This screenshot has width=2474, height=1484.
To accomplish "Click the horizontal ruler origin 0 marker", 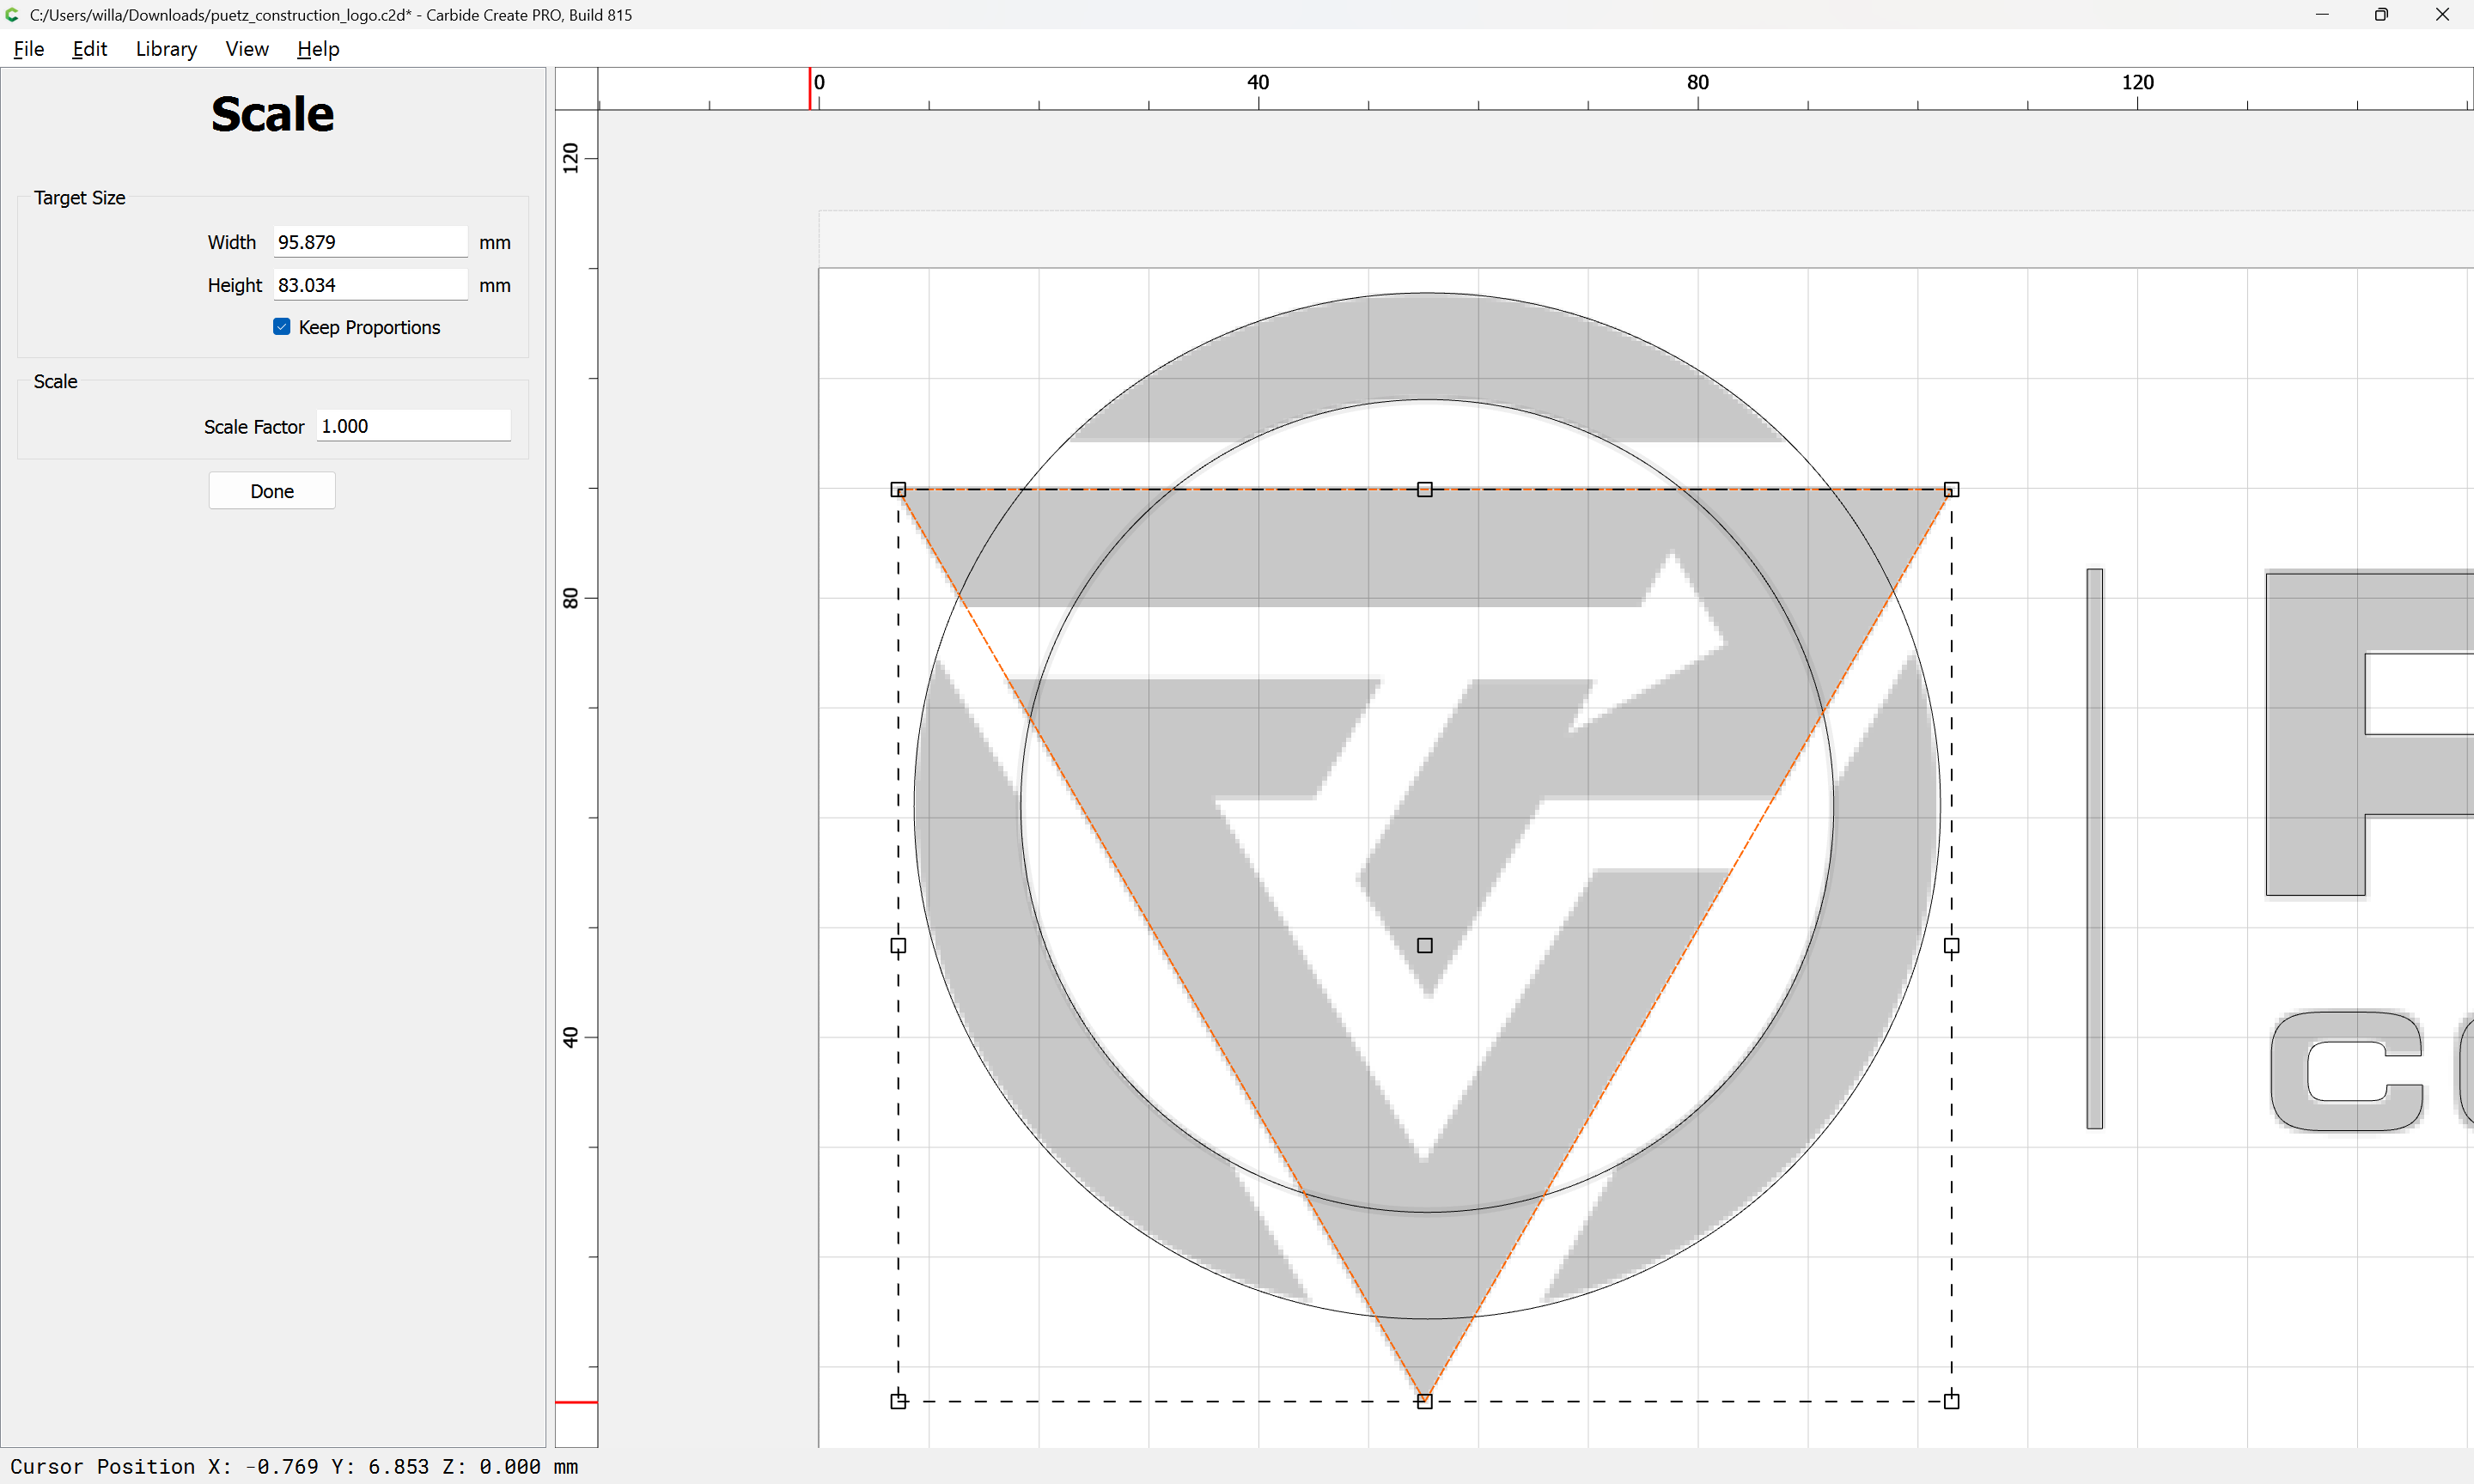I will (x=819, y=82).
